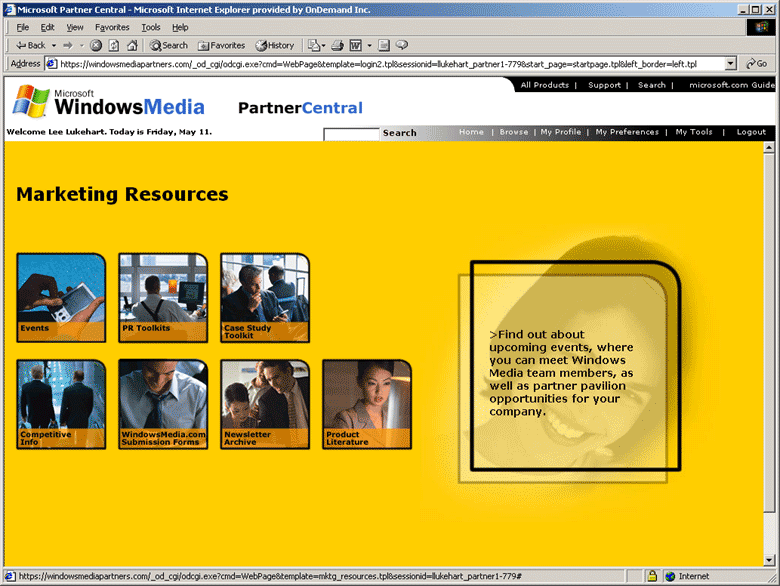This screenshot has height=586, width=780.
Task: Click the Messenger icon in toolbar
Action: (401, 45)
